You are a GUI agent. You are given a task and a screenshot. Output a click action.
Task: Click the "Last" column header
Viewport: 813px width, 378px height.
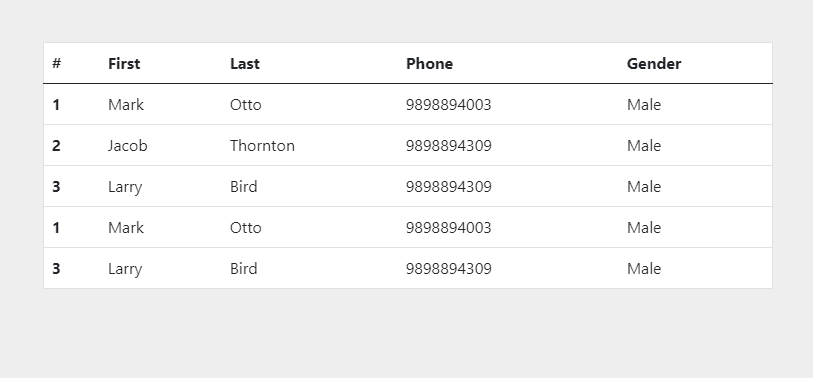click(x=245, y=63)
